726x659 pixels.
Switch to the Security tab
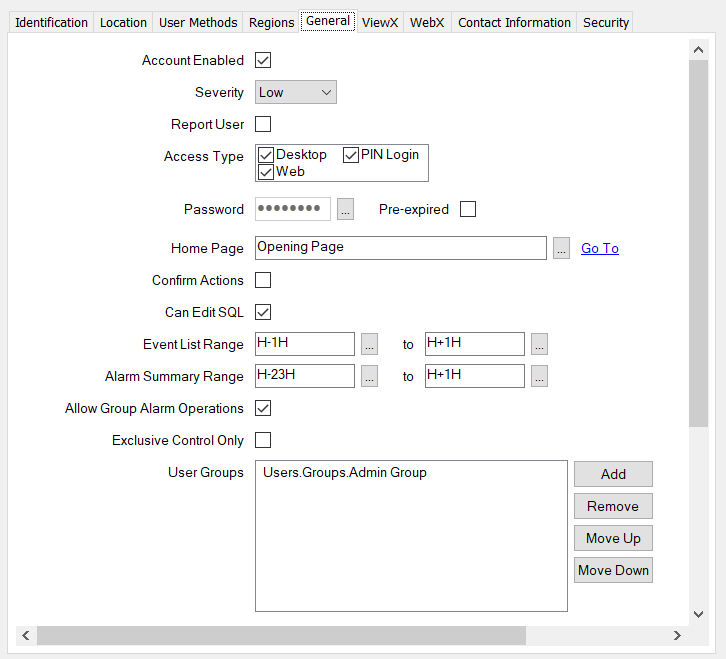click(x=605, y=22)
